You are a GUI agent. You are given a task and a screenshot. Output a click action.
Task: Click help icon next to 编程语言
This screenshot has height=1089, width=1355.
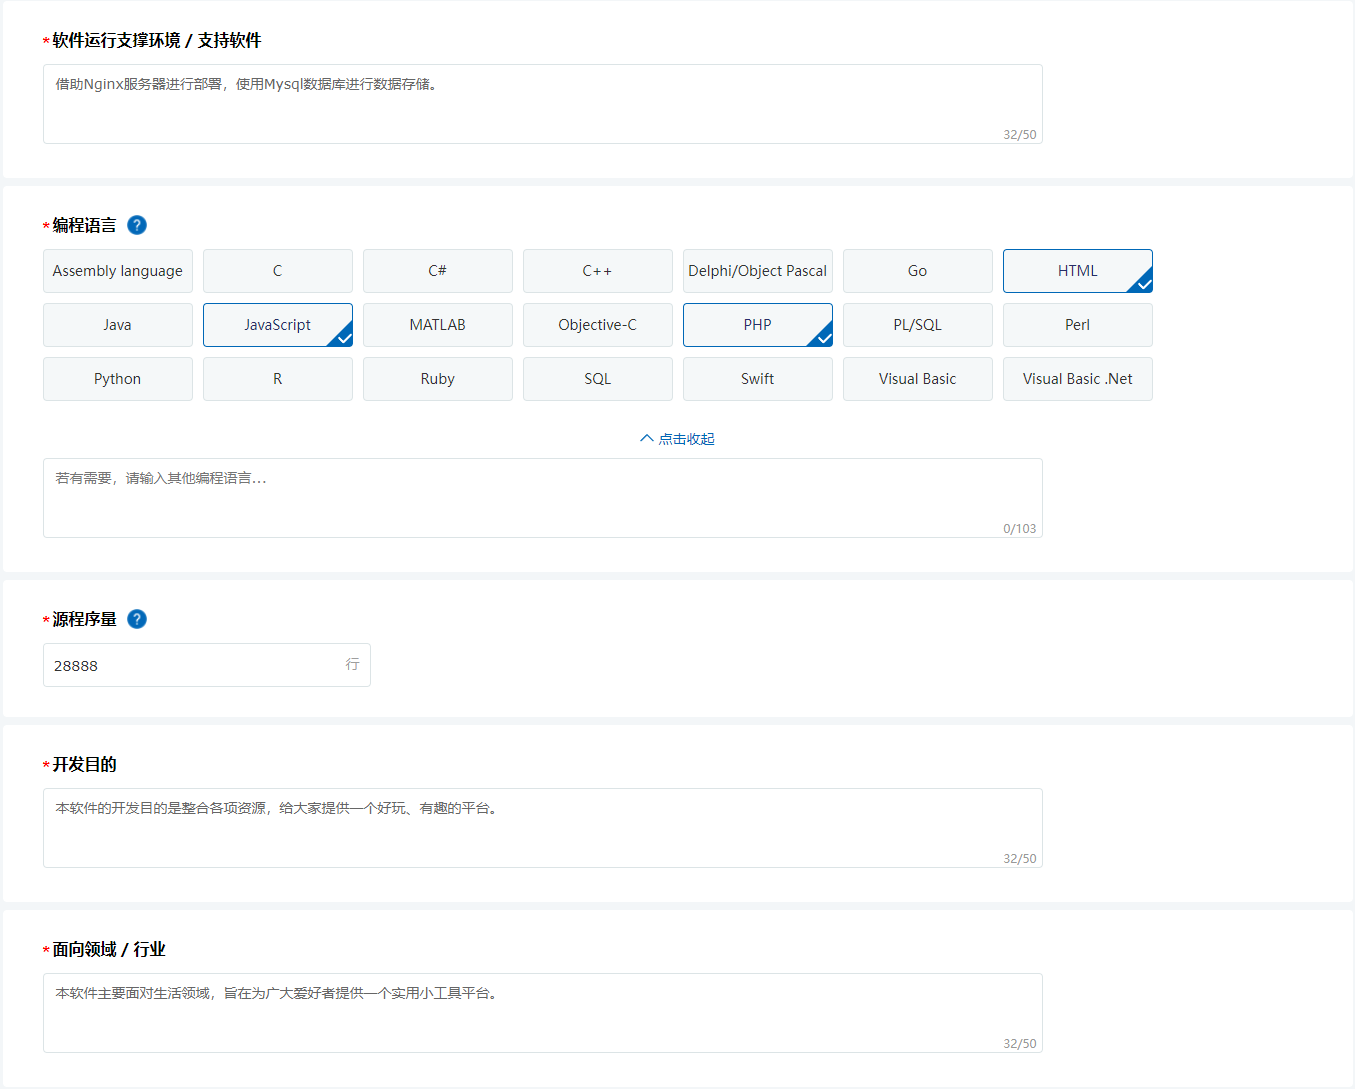coord(137,225)
